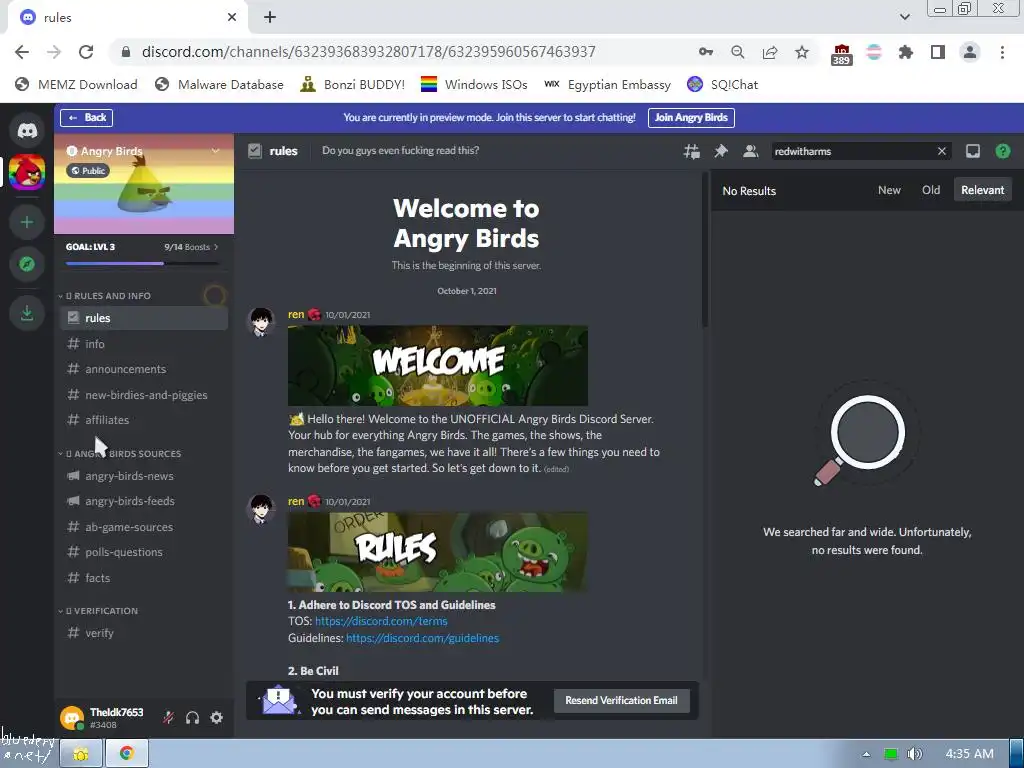Open Chrome profile avatar icon
1024x768 pixels.
tap(970, 52)
